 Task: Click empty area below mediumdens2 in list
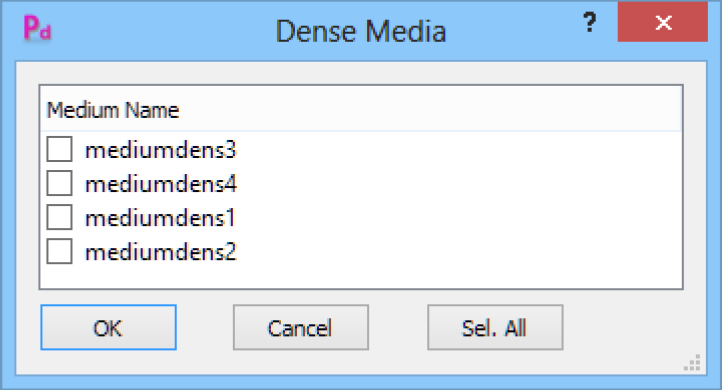361,276
